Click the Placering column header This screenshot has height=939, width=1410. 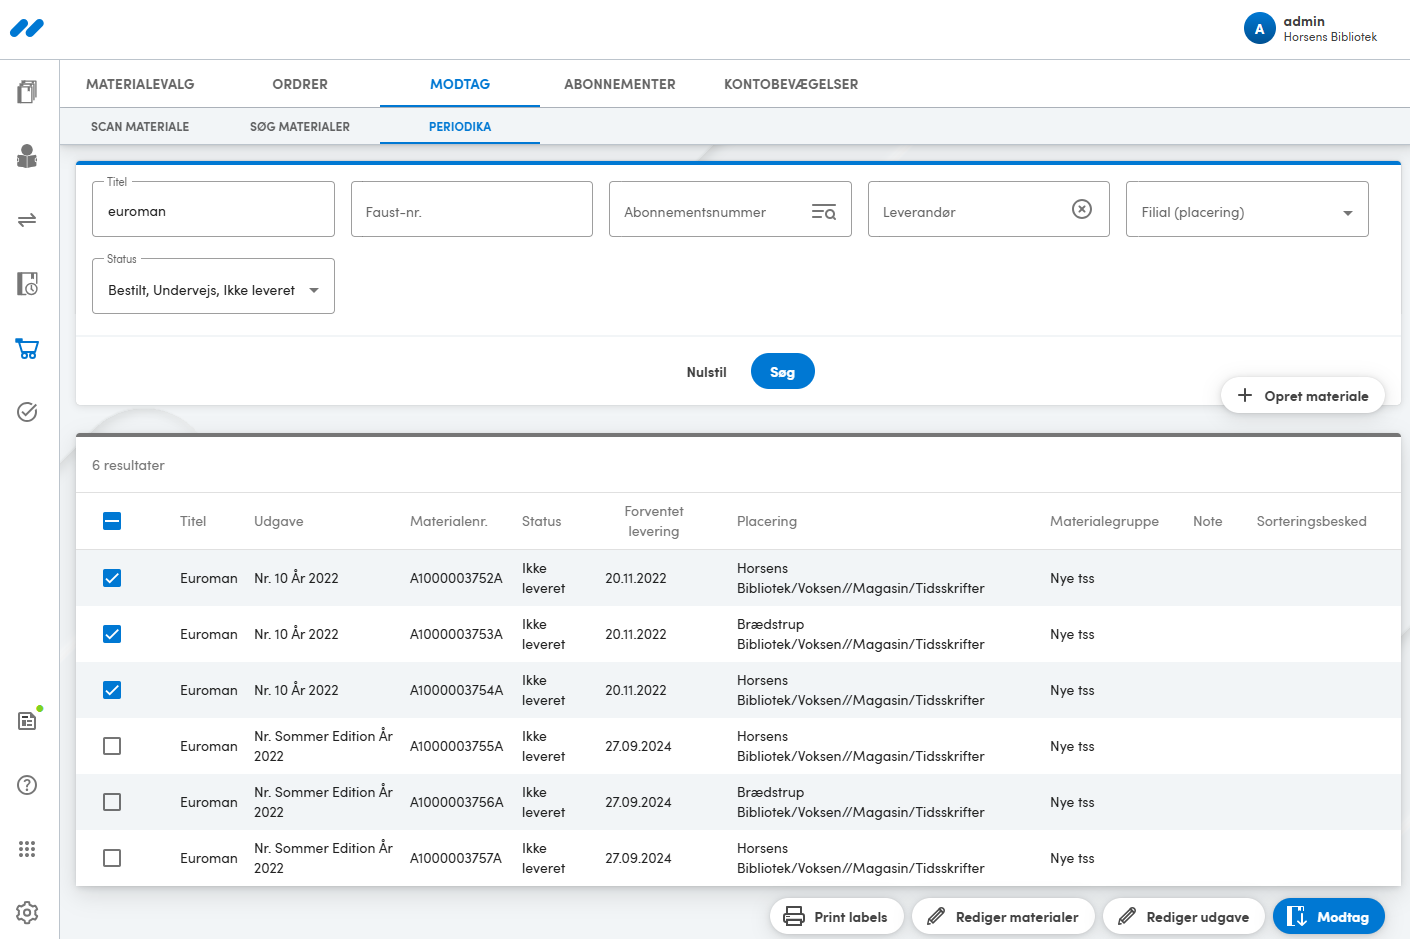coord(767,521)
